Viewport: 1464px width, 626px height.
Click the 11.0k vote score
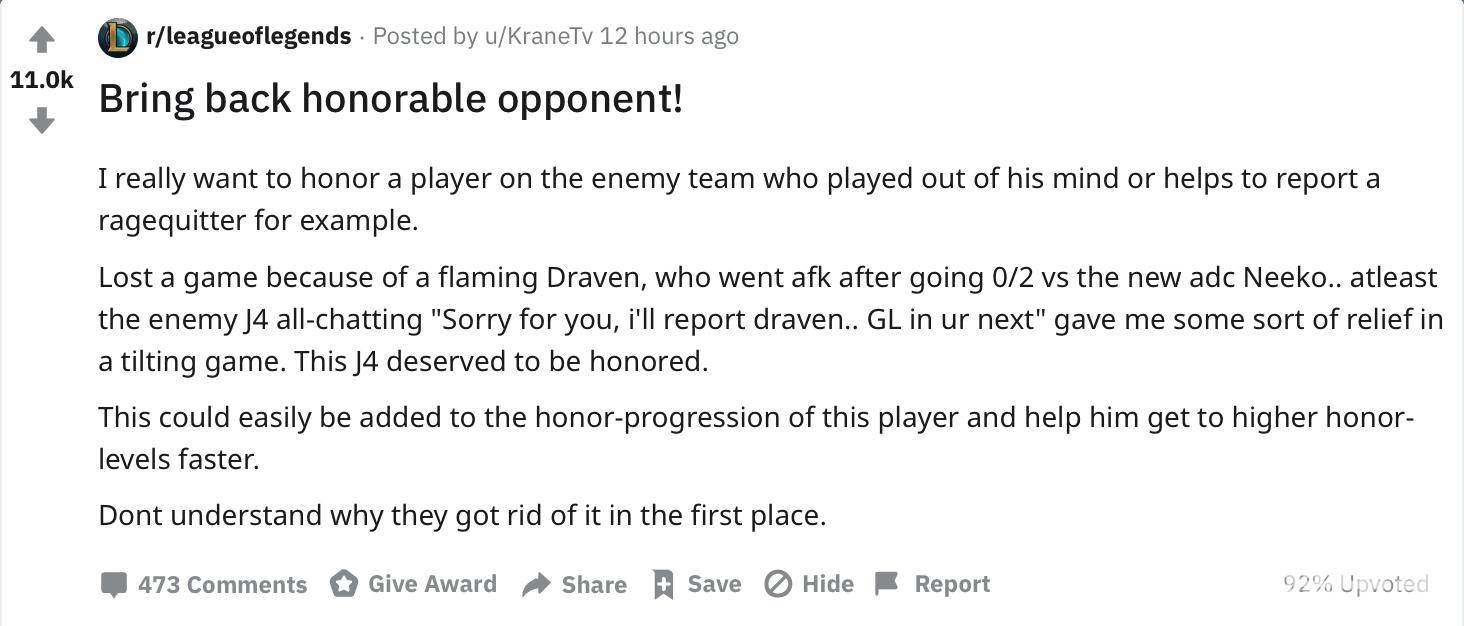click(x=42, y=80)
